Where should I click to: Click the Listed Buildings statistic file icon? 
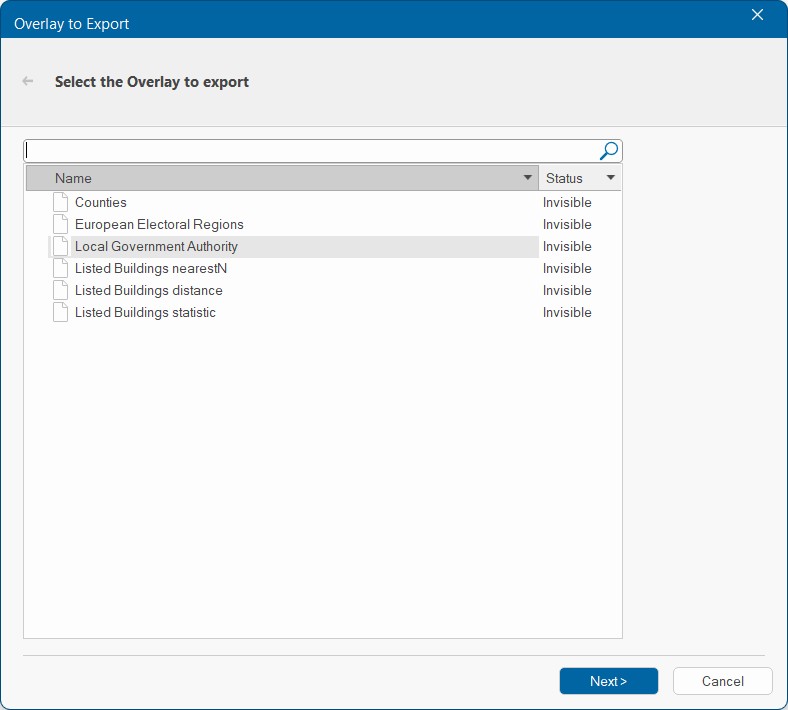[x=61, y=313]
